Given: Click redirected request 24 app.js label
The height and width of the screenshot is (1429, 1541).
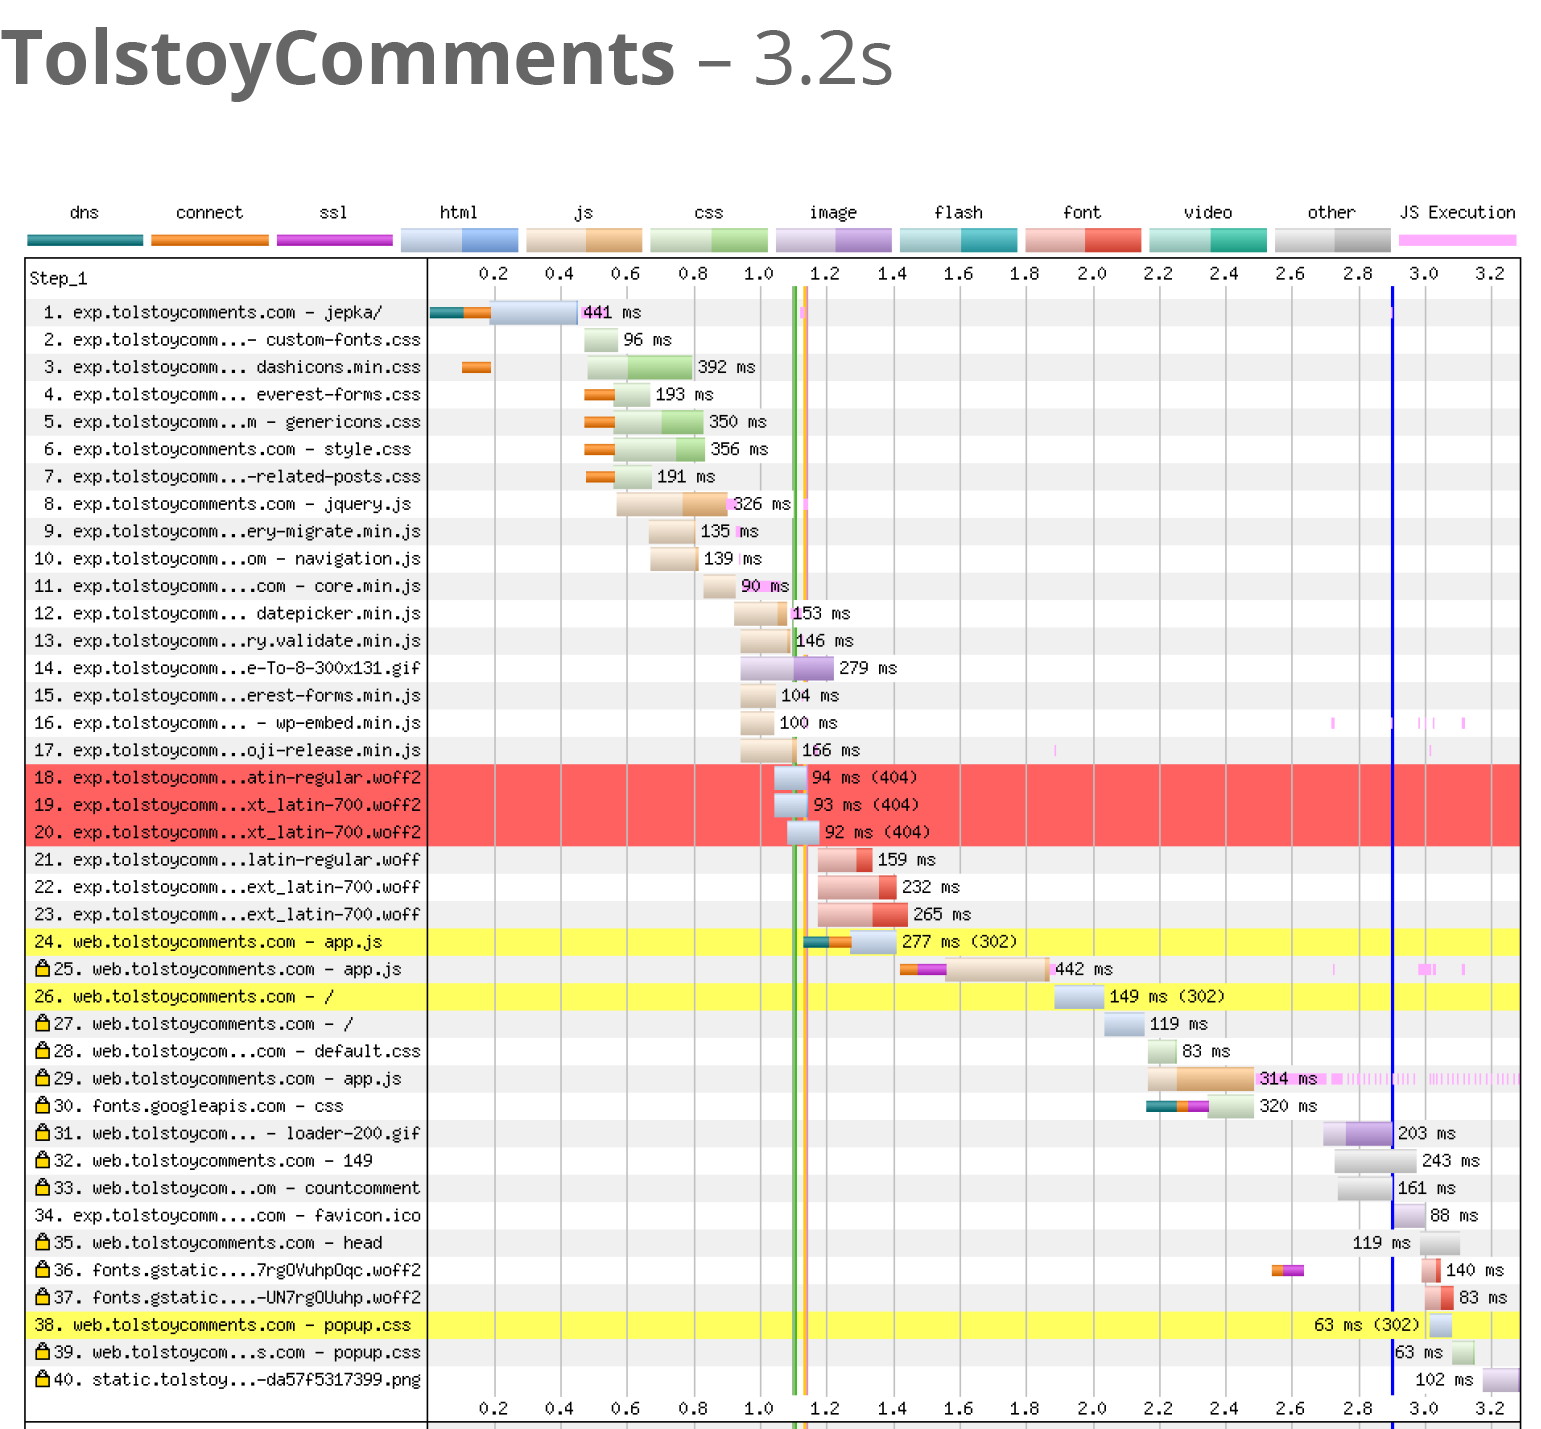Looking at the screenshot, I should 208,941.
